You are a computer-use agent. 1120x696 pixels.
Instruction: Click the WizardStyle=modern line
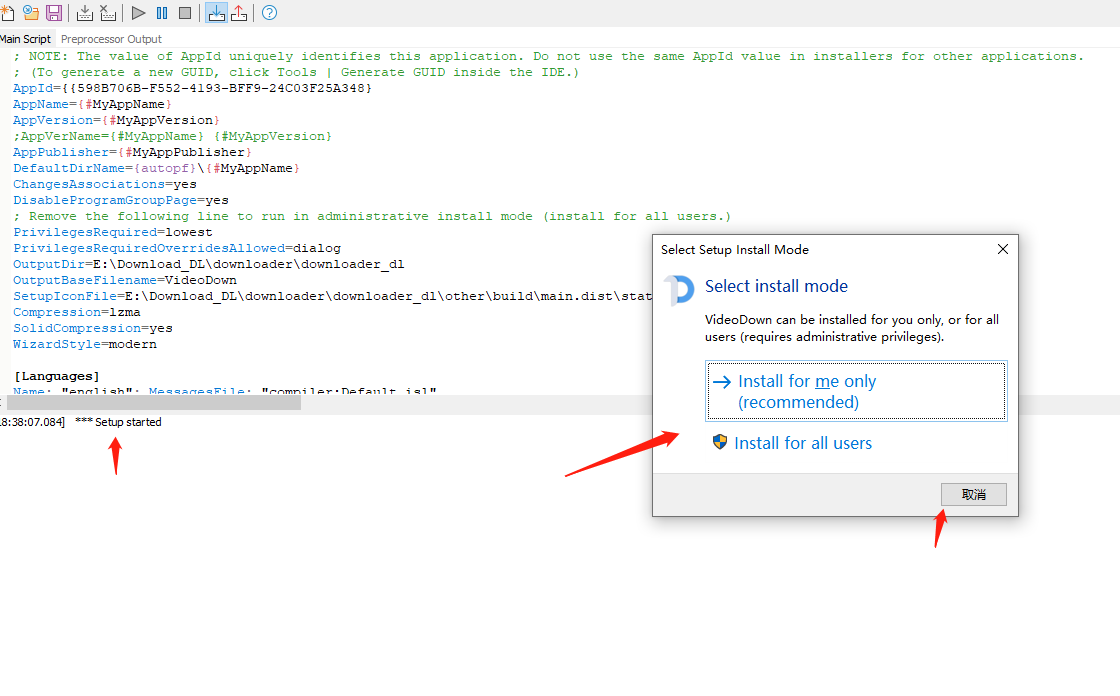(x=84, y=344)
